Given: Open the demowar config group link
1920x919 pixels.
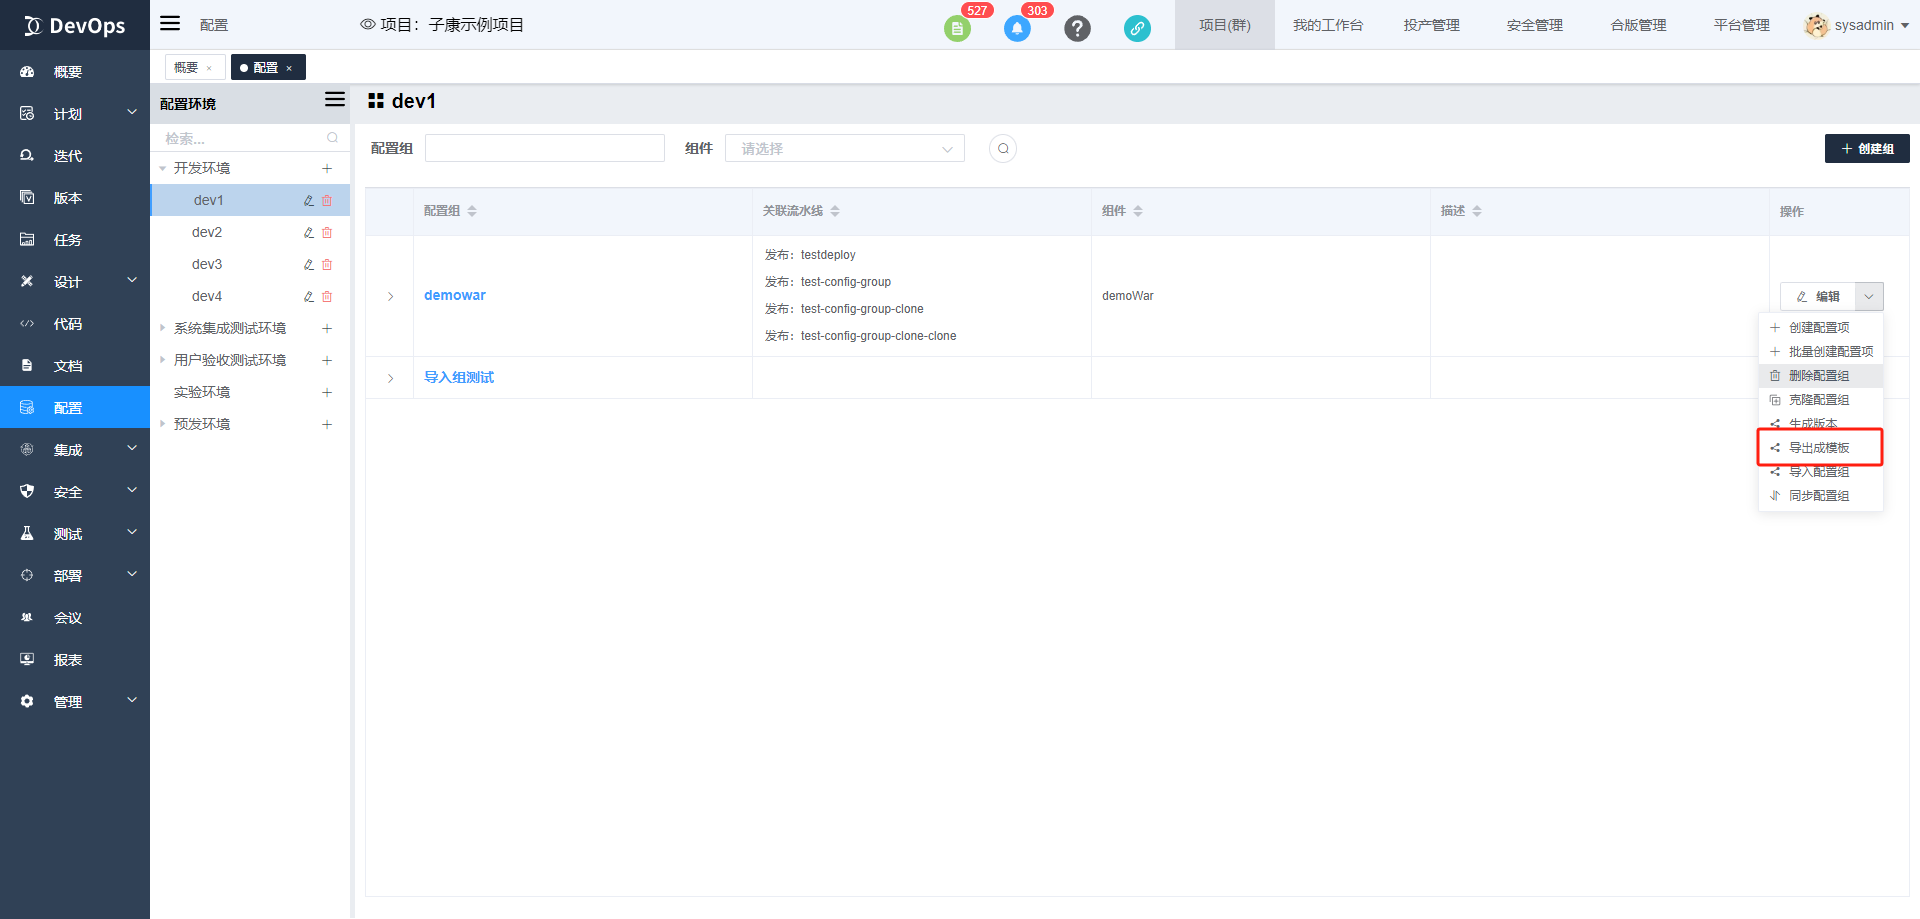Looking at the screenshot, I should click(455, 296).
